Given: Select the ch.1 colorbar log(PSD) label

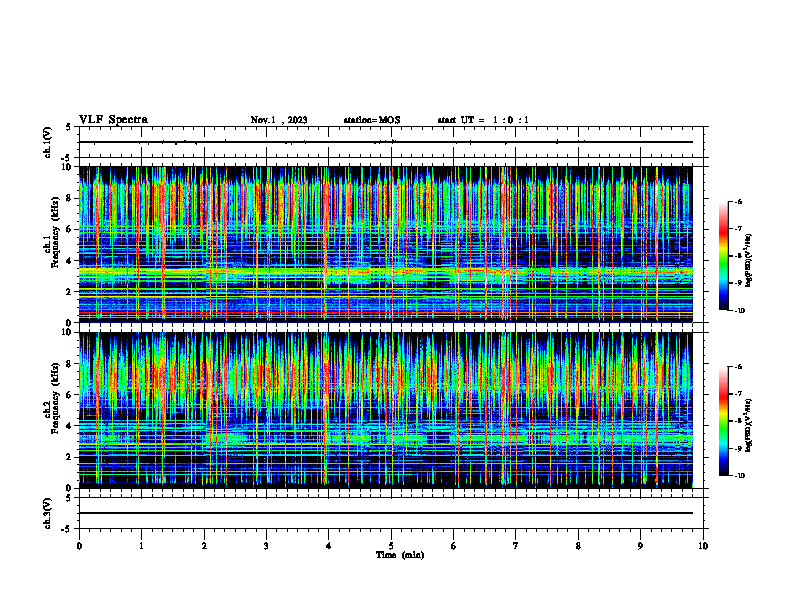Looking at the screenshot, I should click(x=749, y=261).
